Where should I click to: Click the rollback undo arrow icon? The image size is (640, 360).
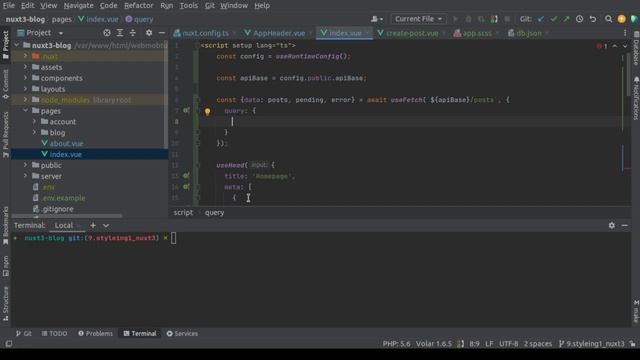[x=593, y=19]
